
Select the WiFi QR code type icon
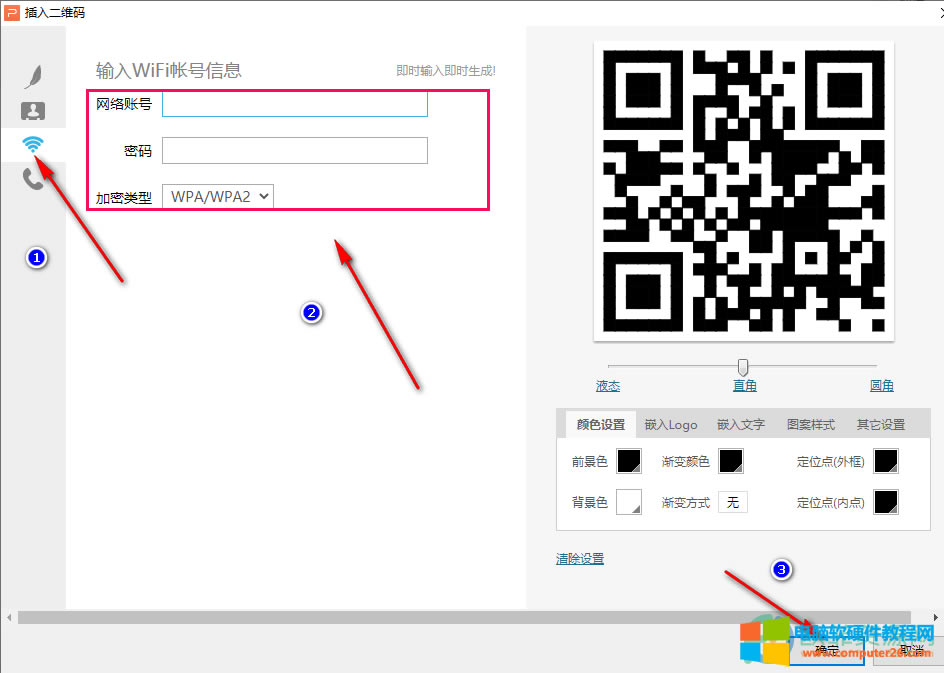[x=35, y=144]
